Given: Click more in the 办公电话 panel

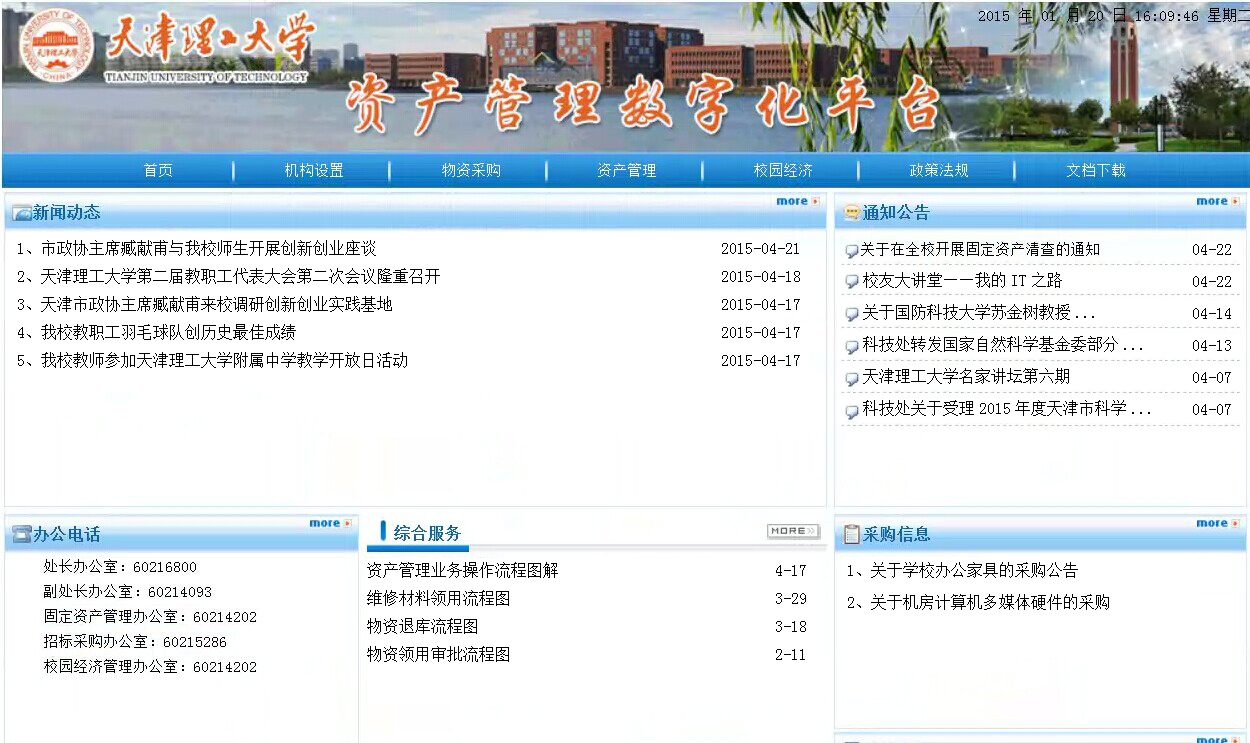Looking at the screenshot, I should click(x=331, y=523).
